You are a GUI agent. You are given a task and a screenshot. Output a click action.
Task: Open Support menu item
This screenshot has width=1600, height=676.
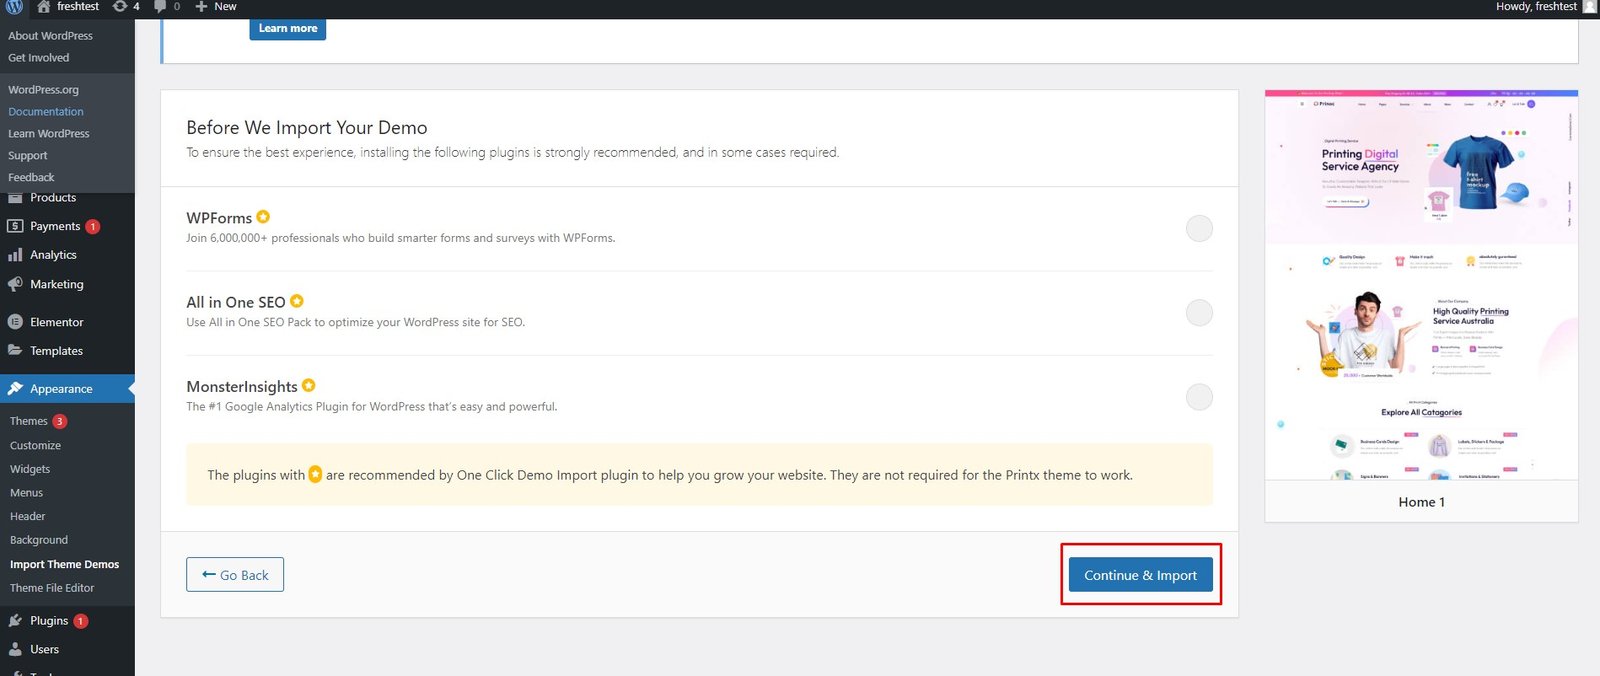pyautogui.click(x=28, y=156)
